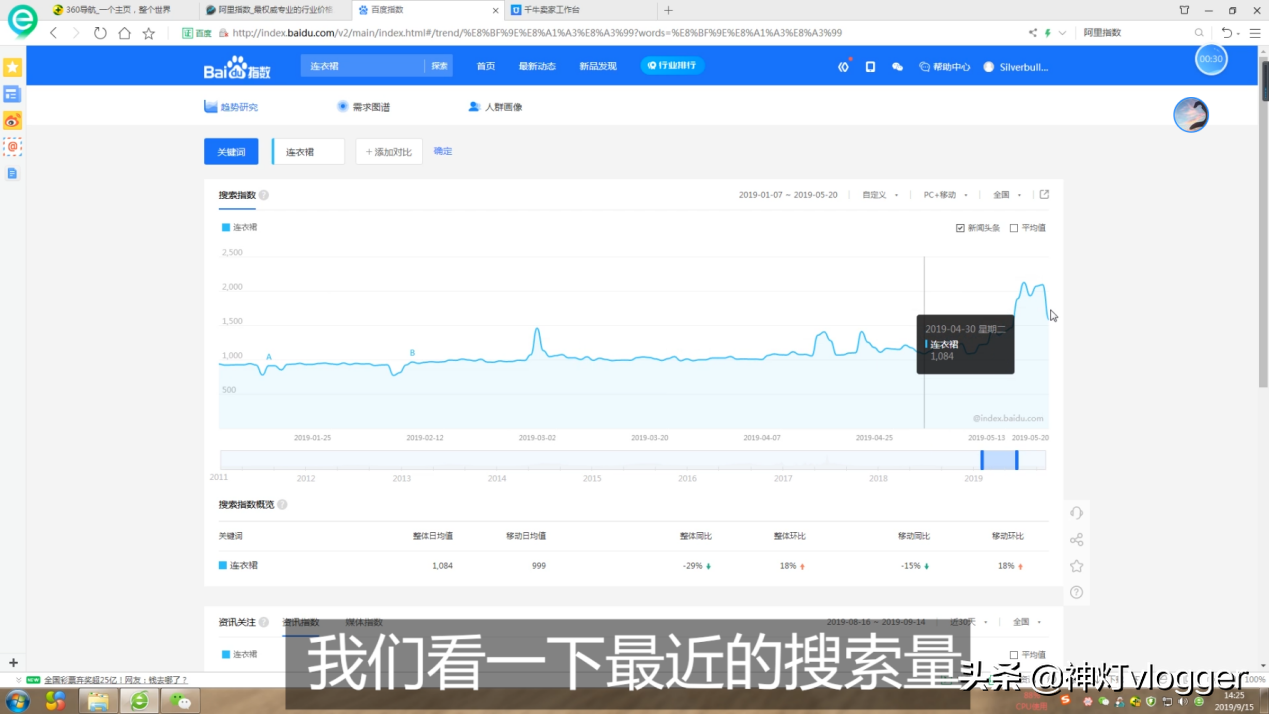
Task: Open Weibo from browser left sidebar
Action: point(12,121)
